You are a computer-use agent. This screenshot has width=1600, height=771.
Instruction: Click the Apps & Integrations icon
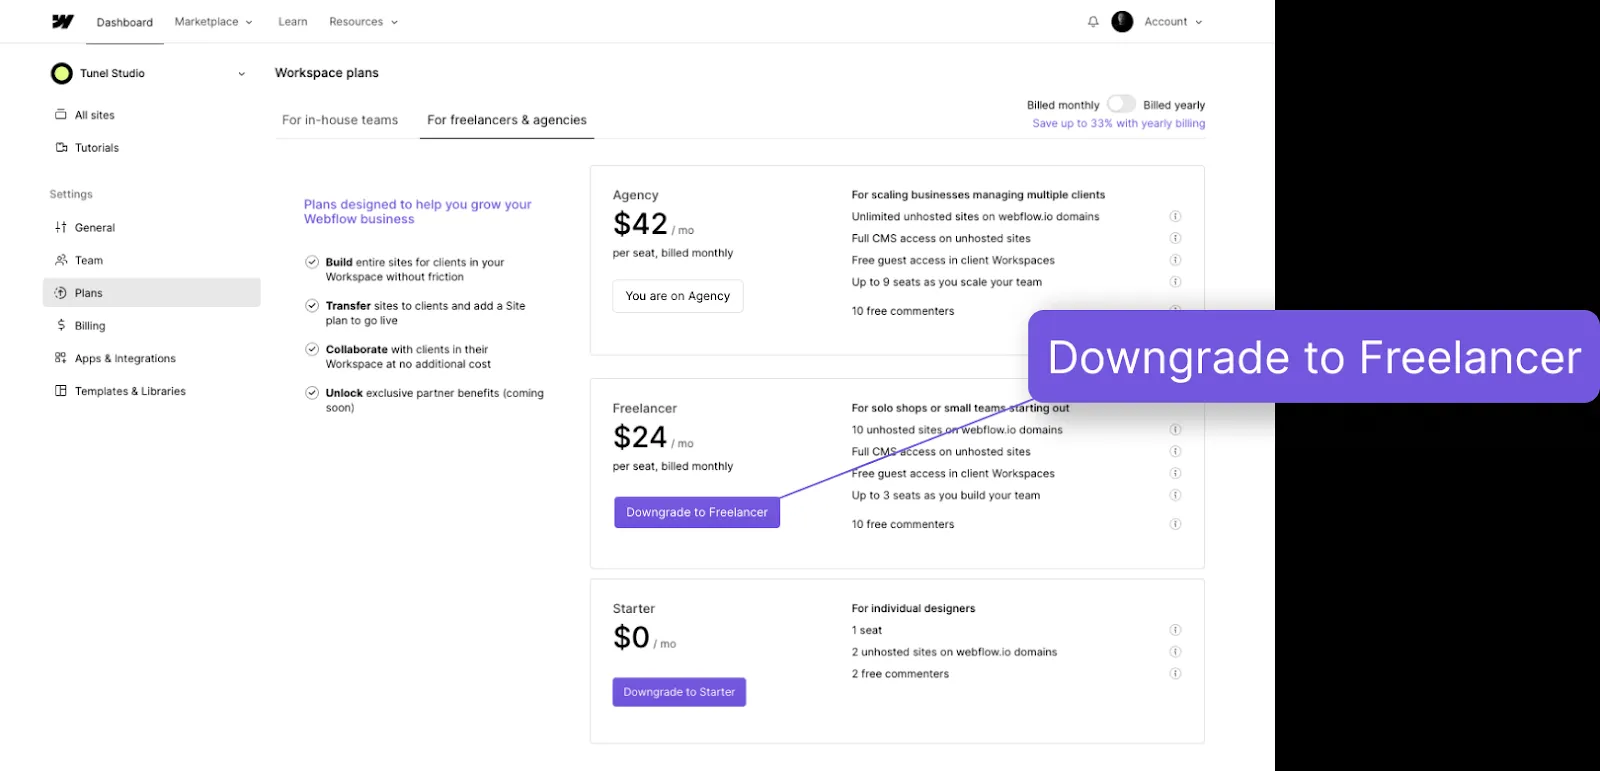coord(61,358)
